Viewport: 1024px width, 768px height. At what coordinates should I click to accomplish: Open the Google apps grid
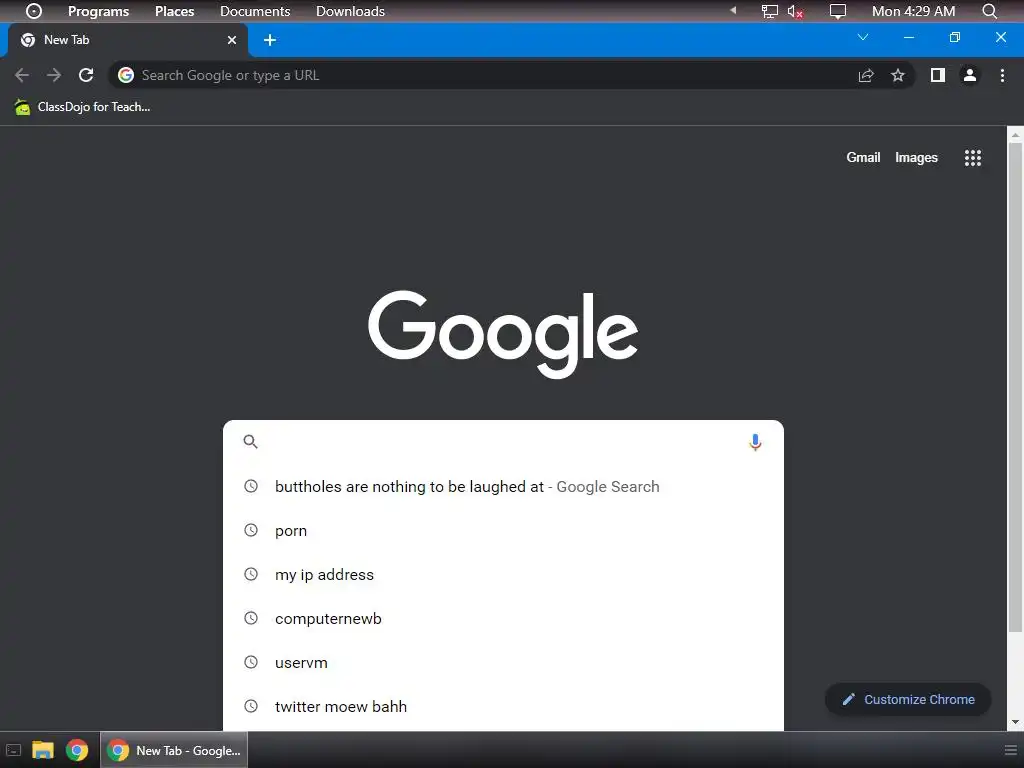click(973, 157)
